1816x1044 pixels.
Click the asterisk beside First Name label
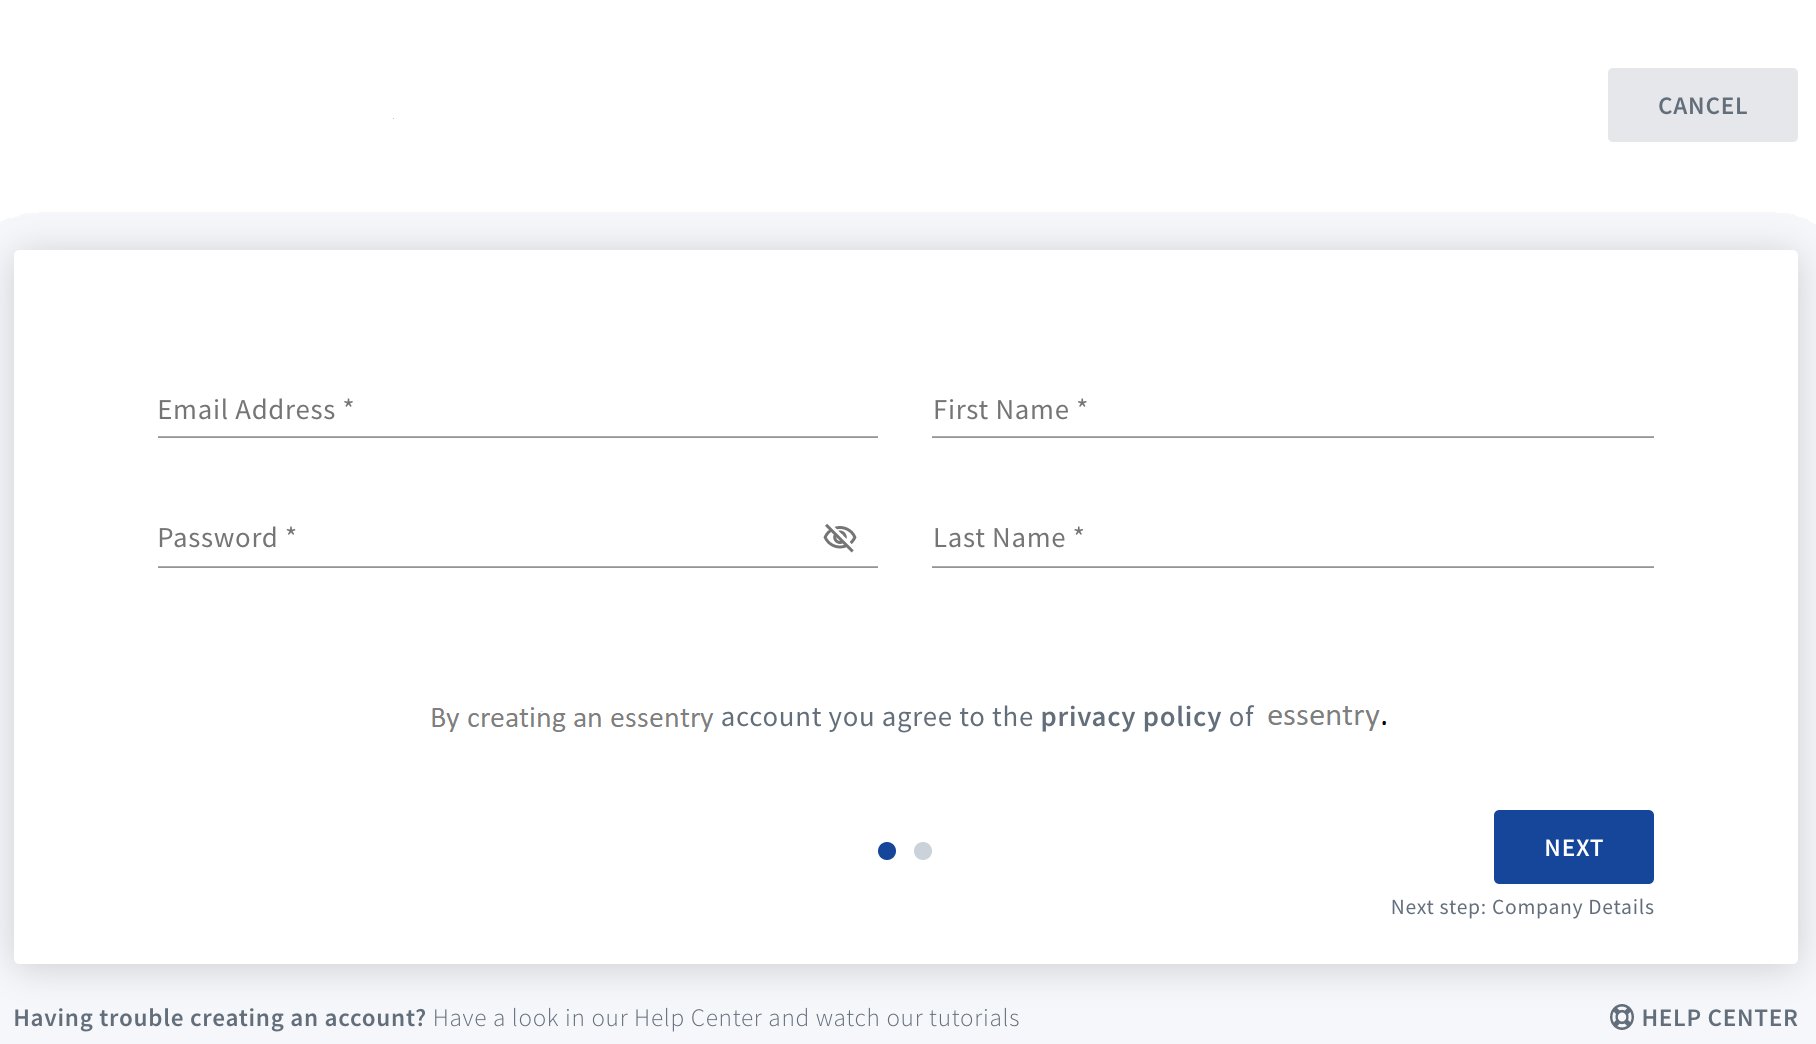click(1082, 404)
